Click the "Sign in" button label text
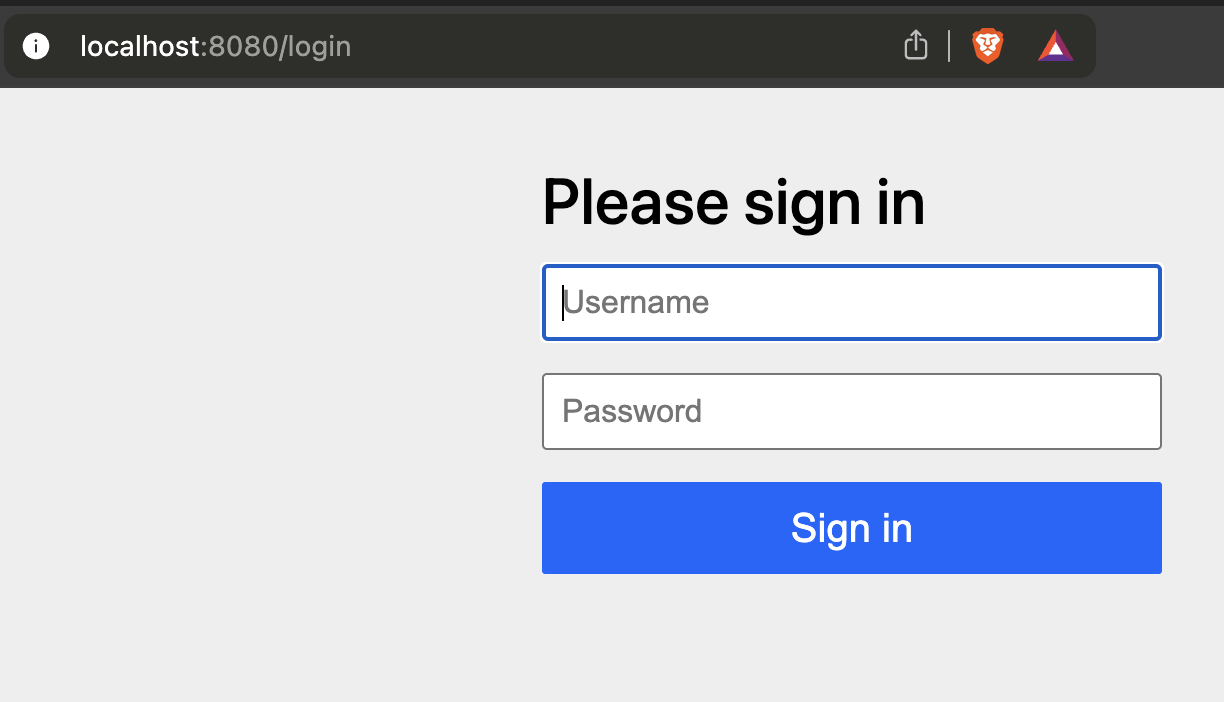Viewport: 1224px width, 702px height. click(x=851, y=528)
